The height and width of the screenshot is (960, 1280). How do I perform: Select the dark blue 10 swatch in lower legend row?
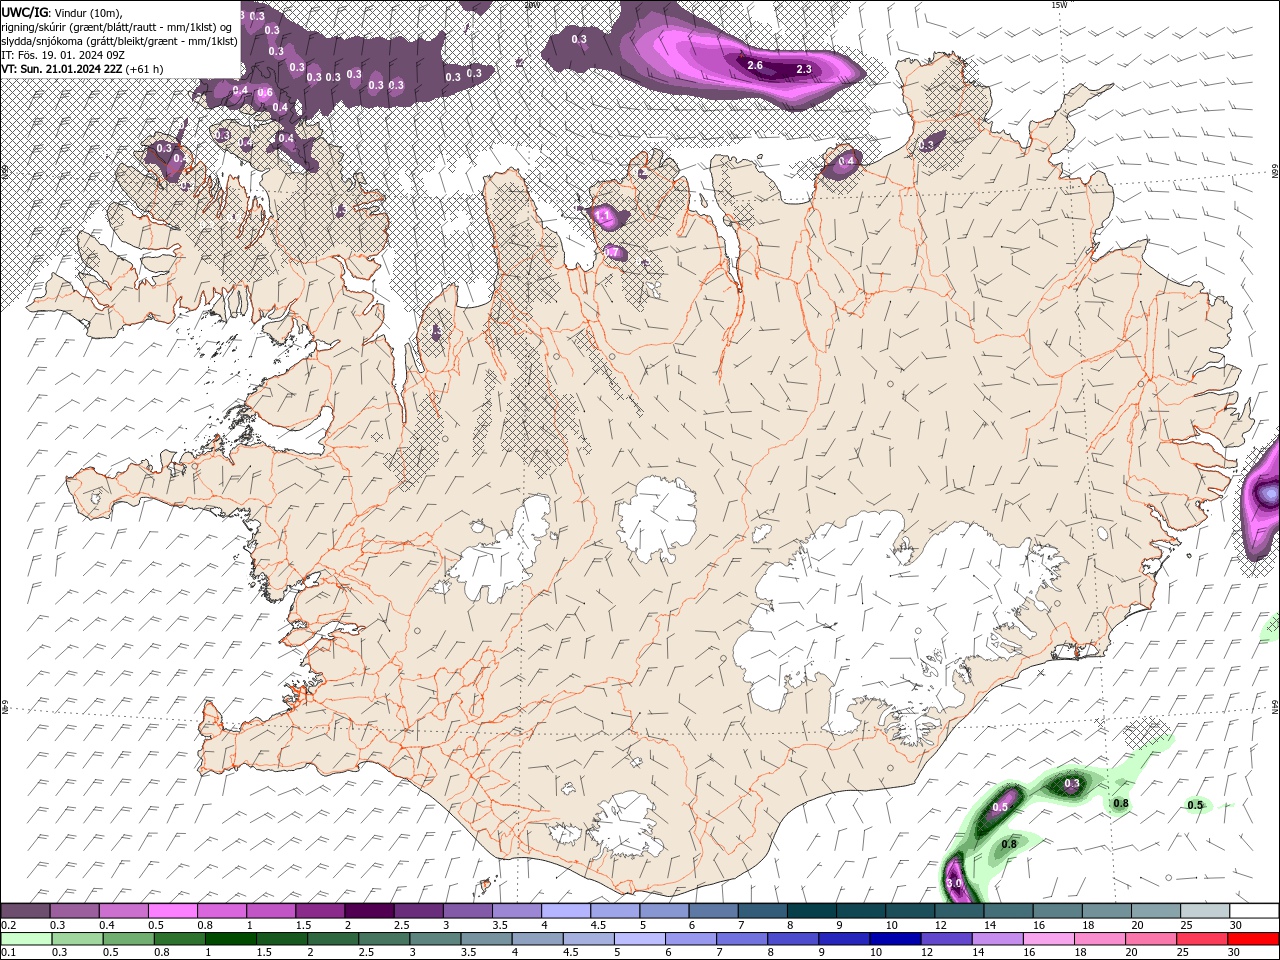coord(894,938)
